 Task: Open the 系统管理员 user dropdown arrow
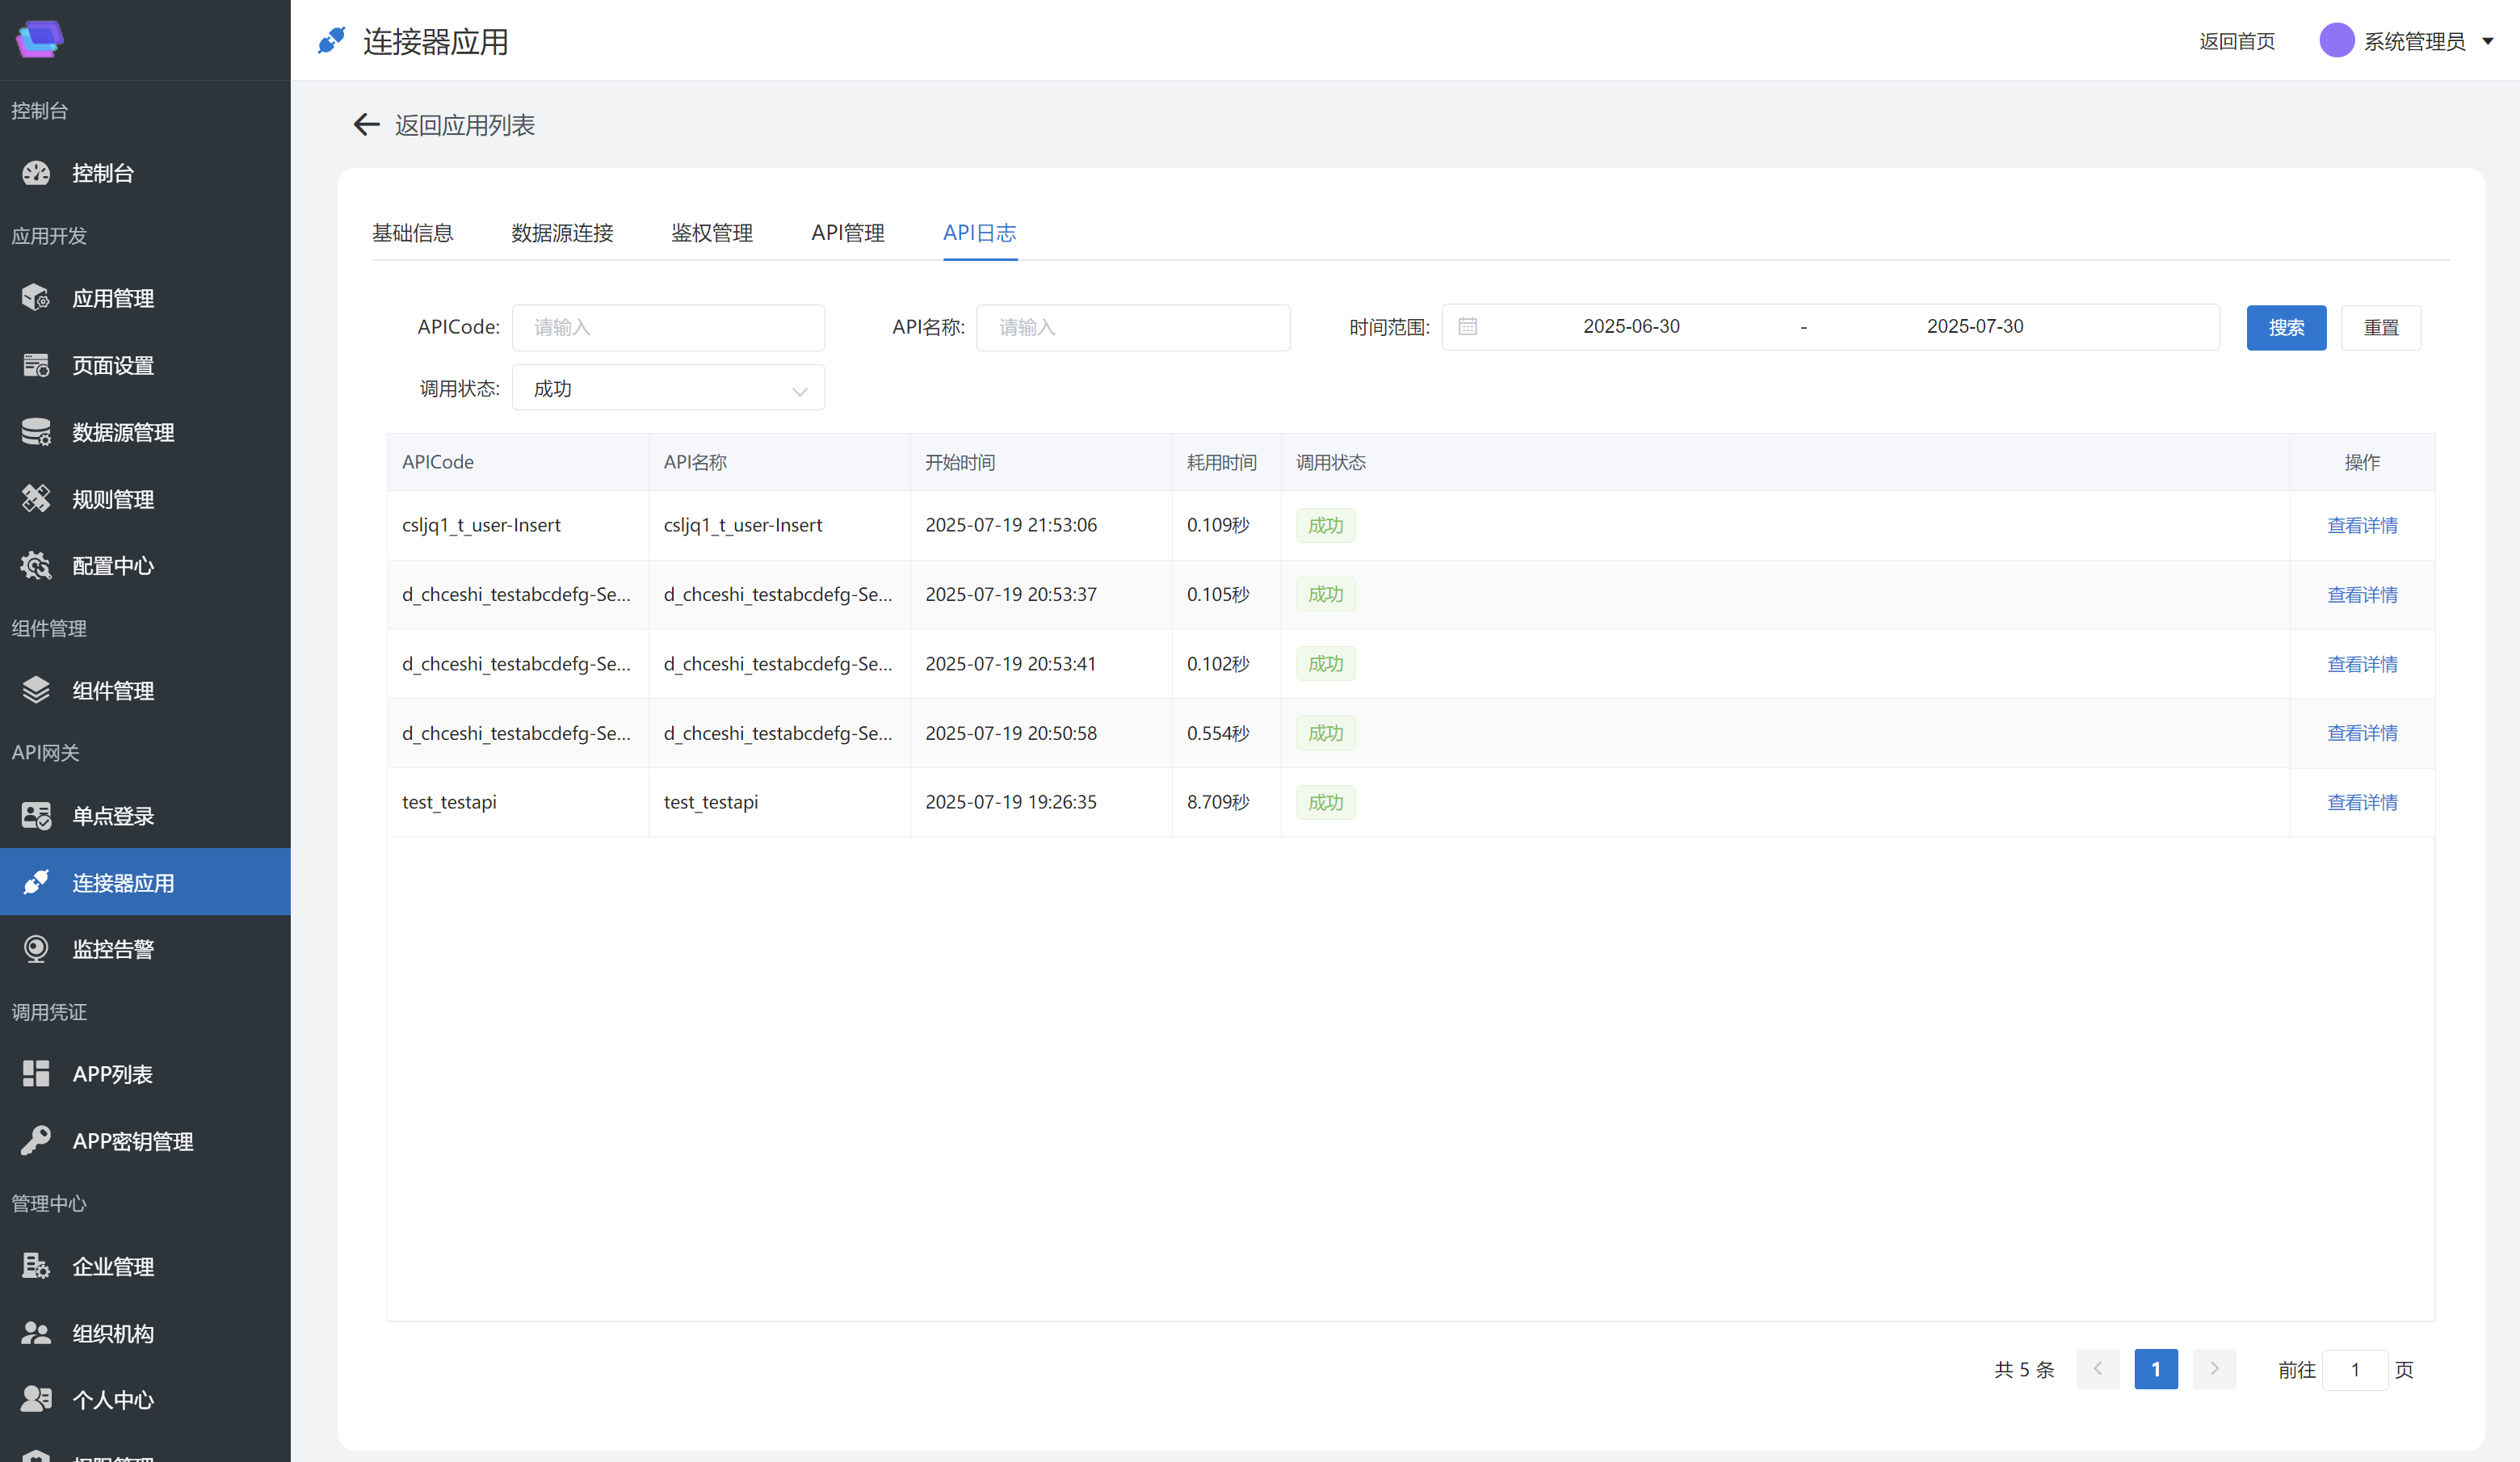coord(2488,42)
